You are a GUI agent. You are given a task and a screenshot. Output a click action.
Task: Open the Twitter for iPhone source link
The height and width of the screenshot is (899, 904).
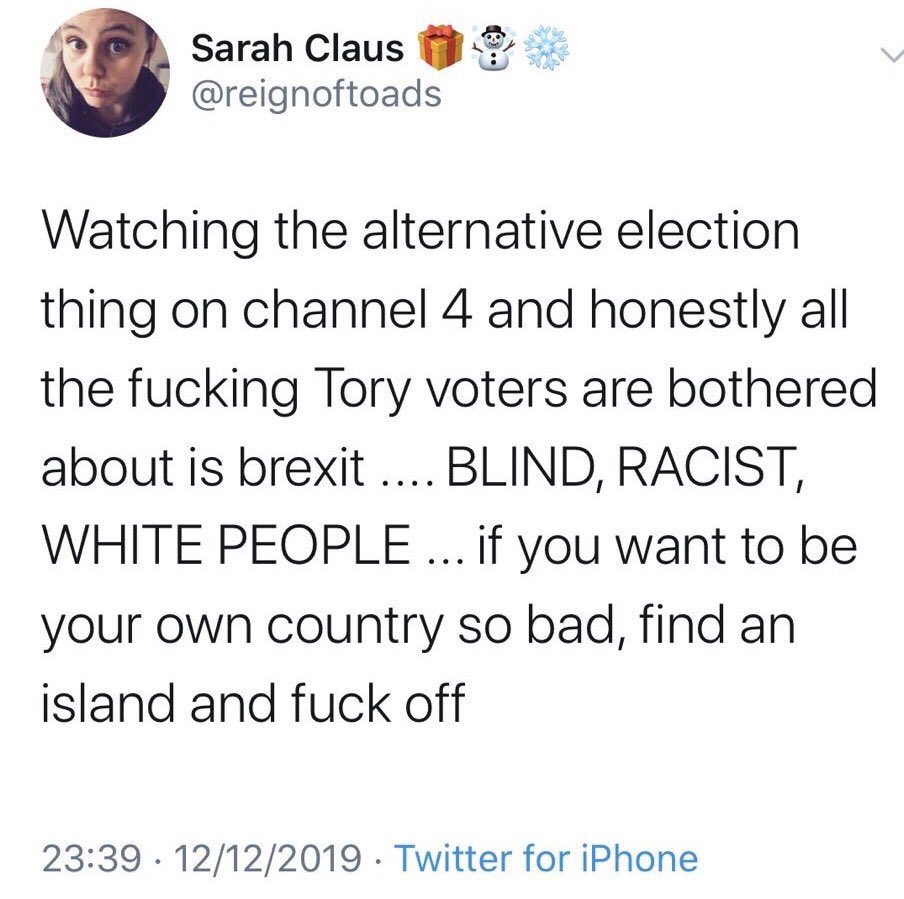tap(546, 858)
